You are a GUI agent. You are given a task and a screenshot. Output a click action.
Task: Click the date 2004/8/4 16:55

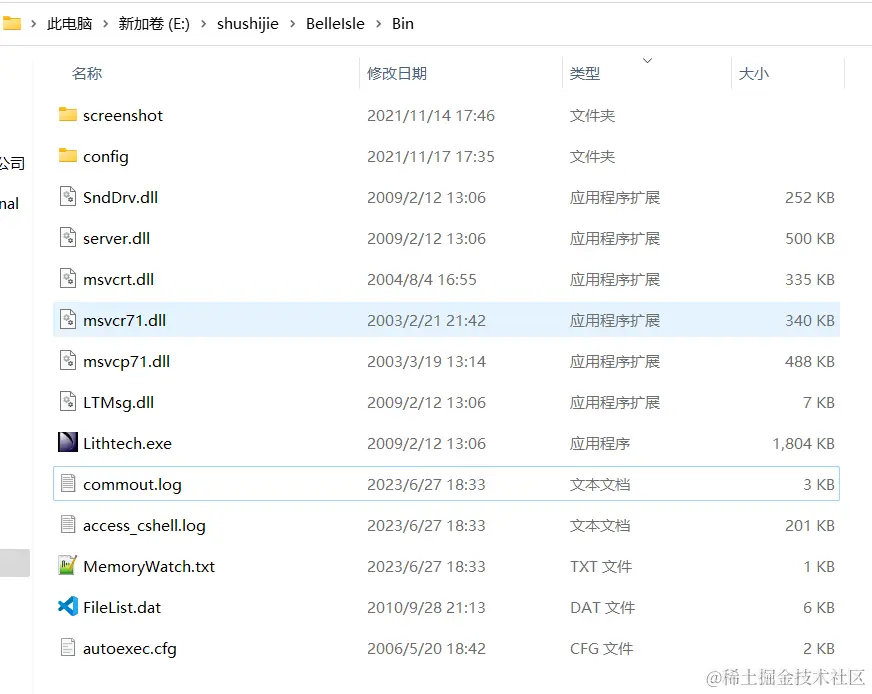click(x=422, y=280)
